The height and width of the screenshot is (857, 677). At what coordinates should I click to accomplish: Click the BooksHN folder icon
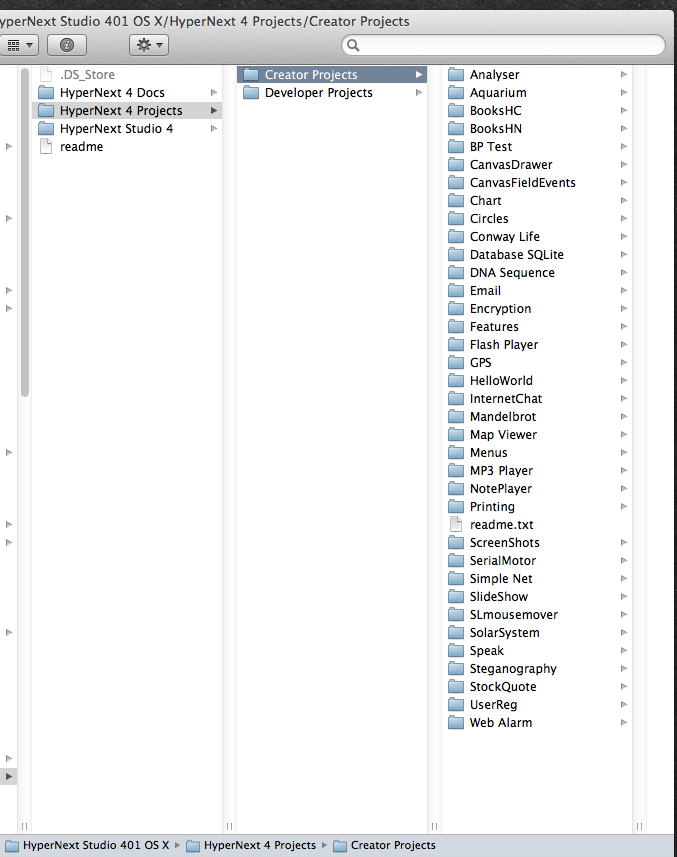point(456,128)
